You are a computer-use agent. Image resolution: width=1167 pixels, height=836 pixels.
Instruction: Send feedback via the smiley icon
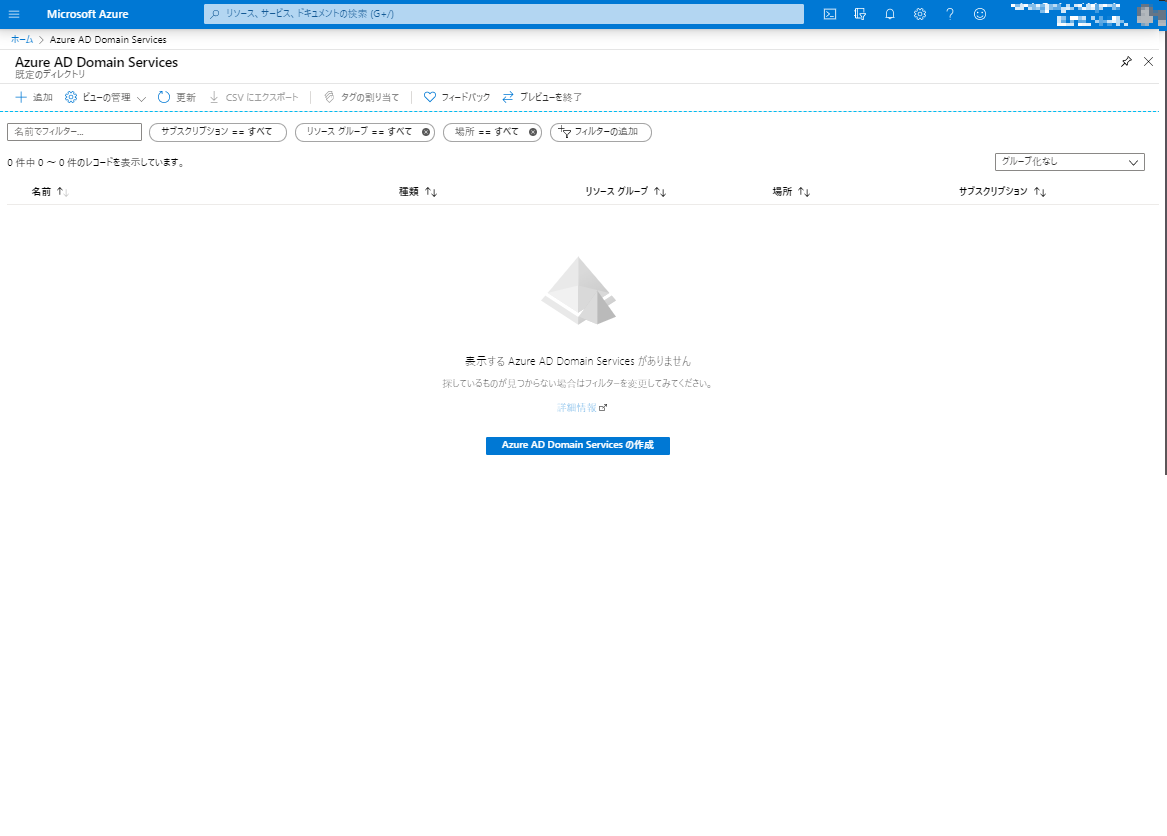979,14
